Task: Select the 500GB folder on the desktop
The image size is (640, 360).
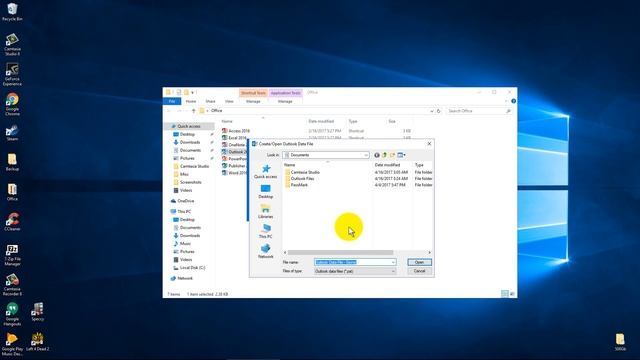Action: [620, 342]
